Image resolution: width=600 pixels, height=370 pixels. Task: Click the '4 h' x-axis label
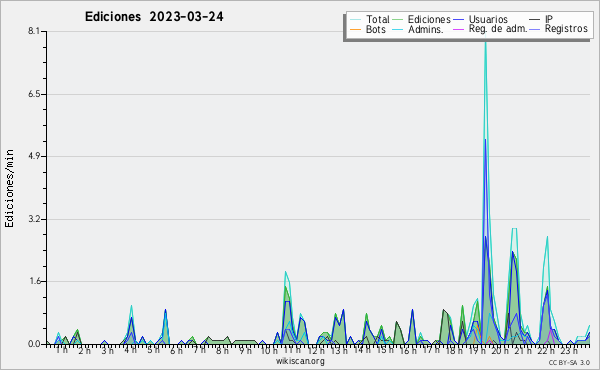click(130, 350)
